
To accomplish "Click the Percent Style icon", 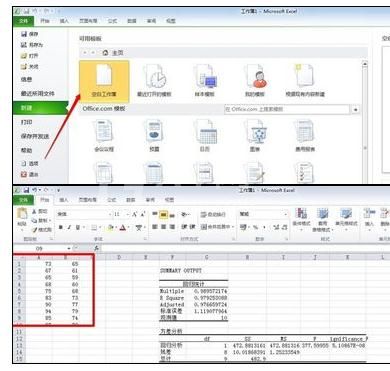I will coord(256,227).
